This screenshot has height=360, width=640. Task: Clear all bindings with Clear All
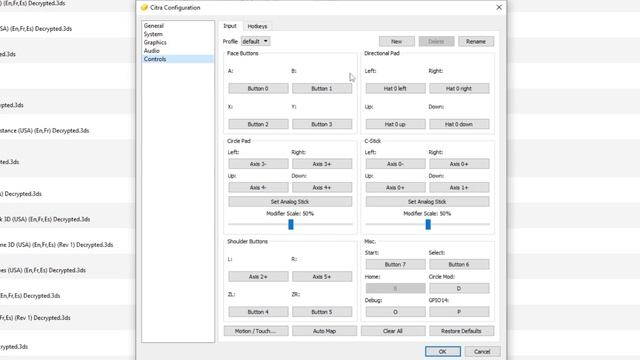pos(393,331)
